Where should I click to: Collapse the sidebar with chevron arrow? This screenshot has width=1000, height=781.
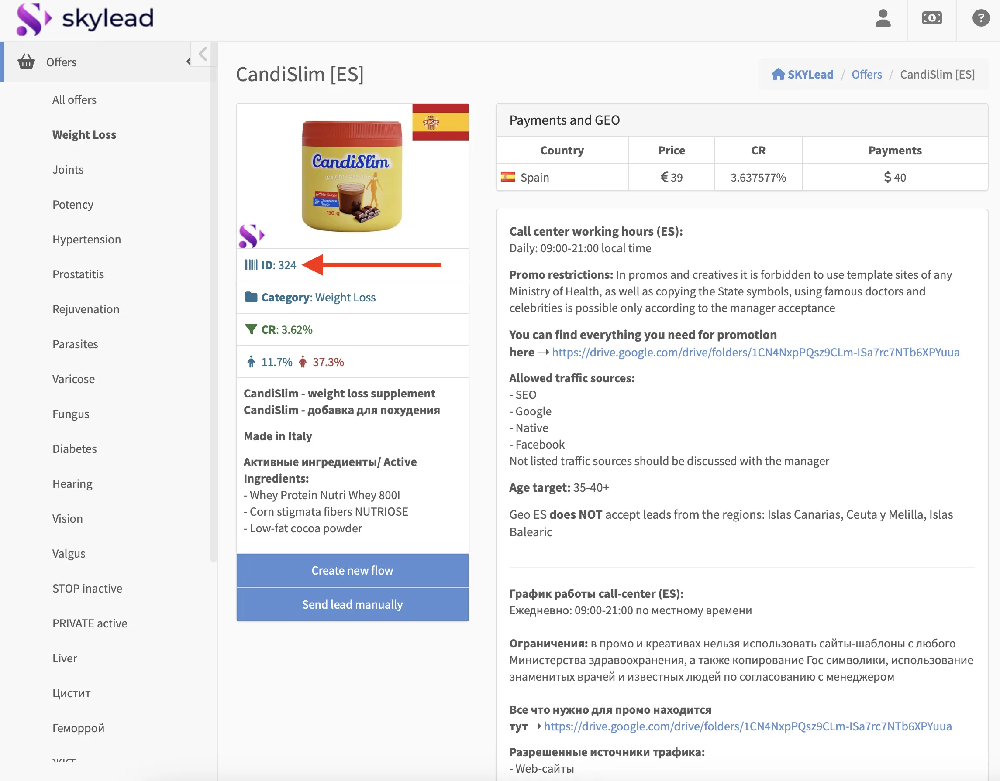click(203, 54)
